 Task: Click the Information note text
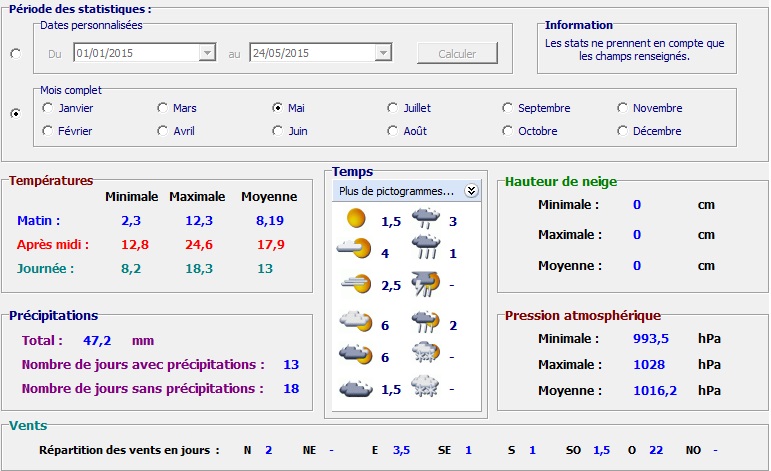tap(634, 50)
